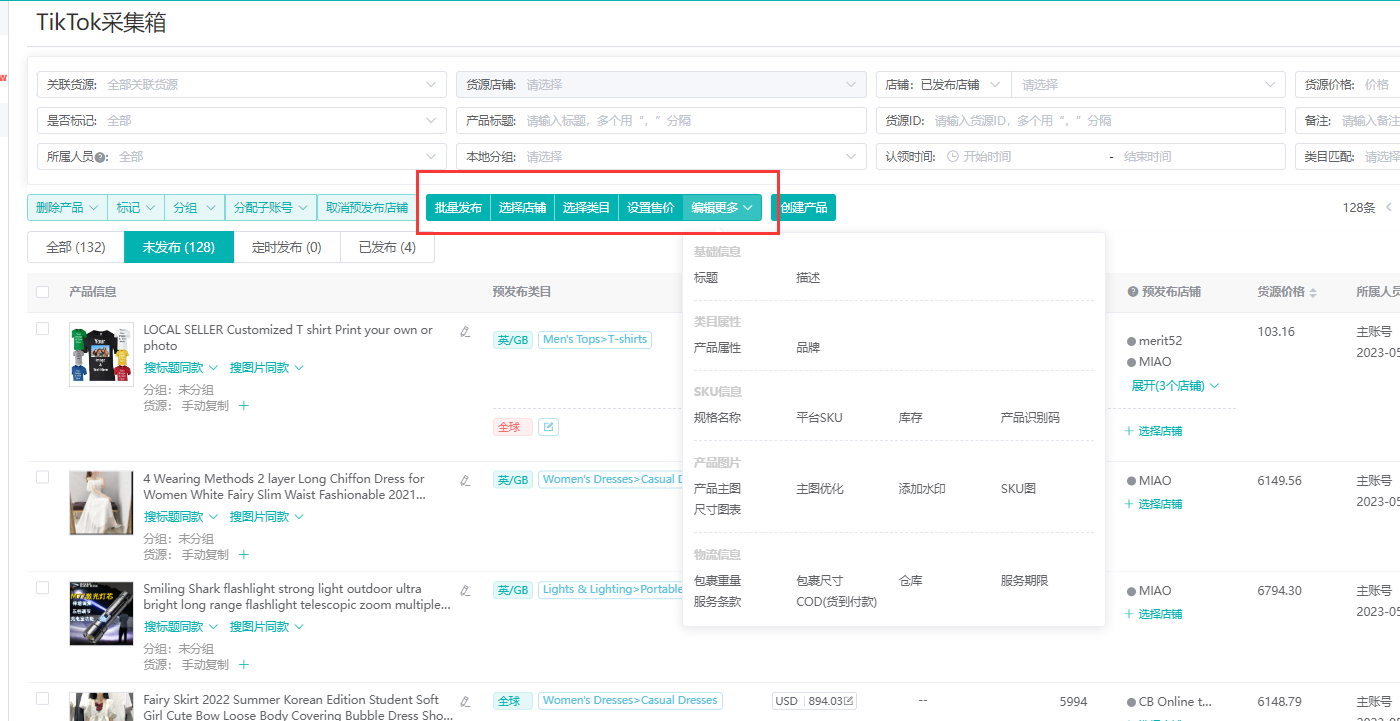This screenshot has height=721, width=1400.
Task: Open 删除产品 dropdown button
Action: tap(67, 208)
